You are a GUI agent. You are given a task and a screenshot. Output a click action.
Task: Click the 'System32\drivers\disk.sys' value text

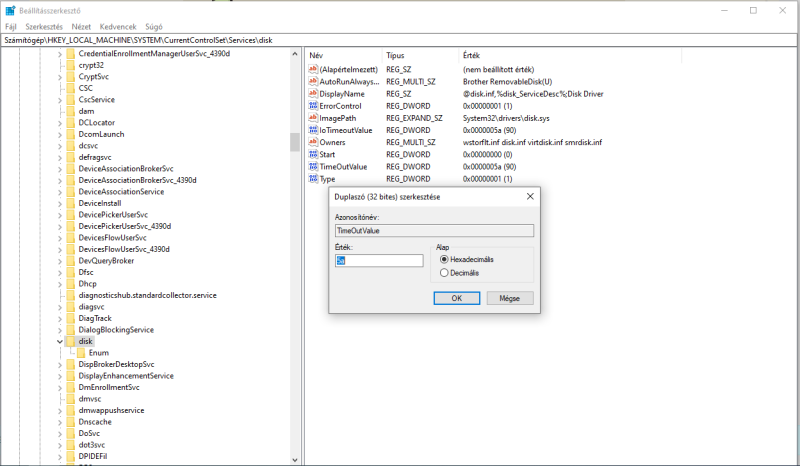click(506, 118)
